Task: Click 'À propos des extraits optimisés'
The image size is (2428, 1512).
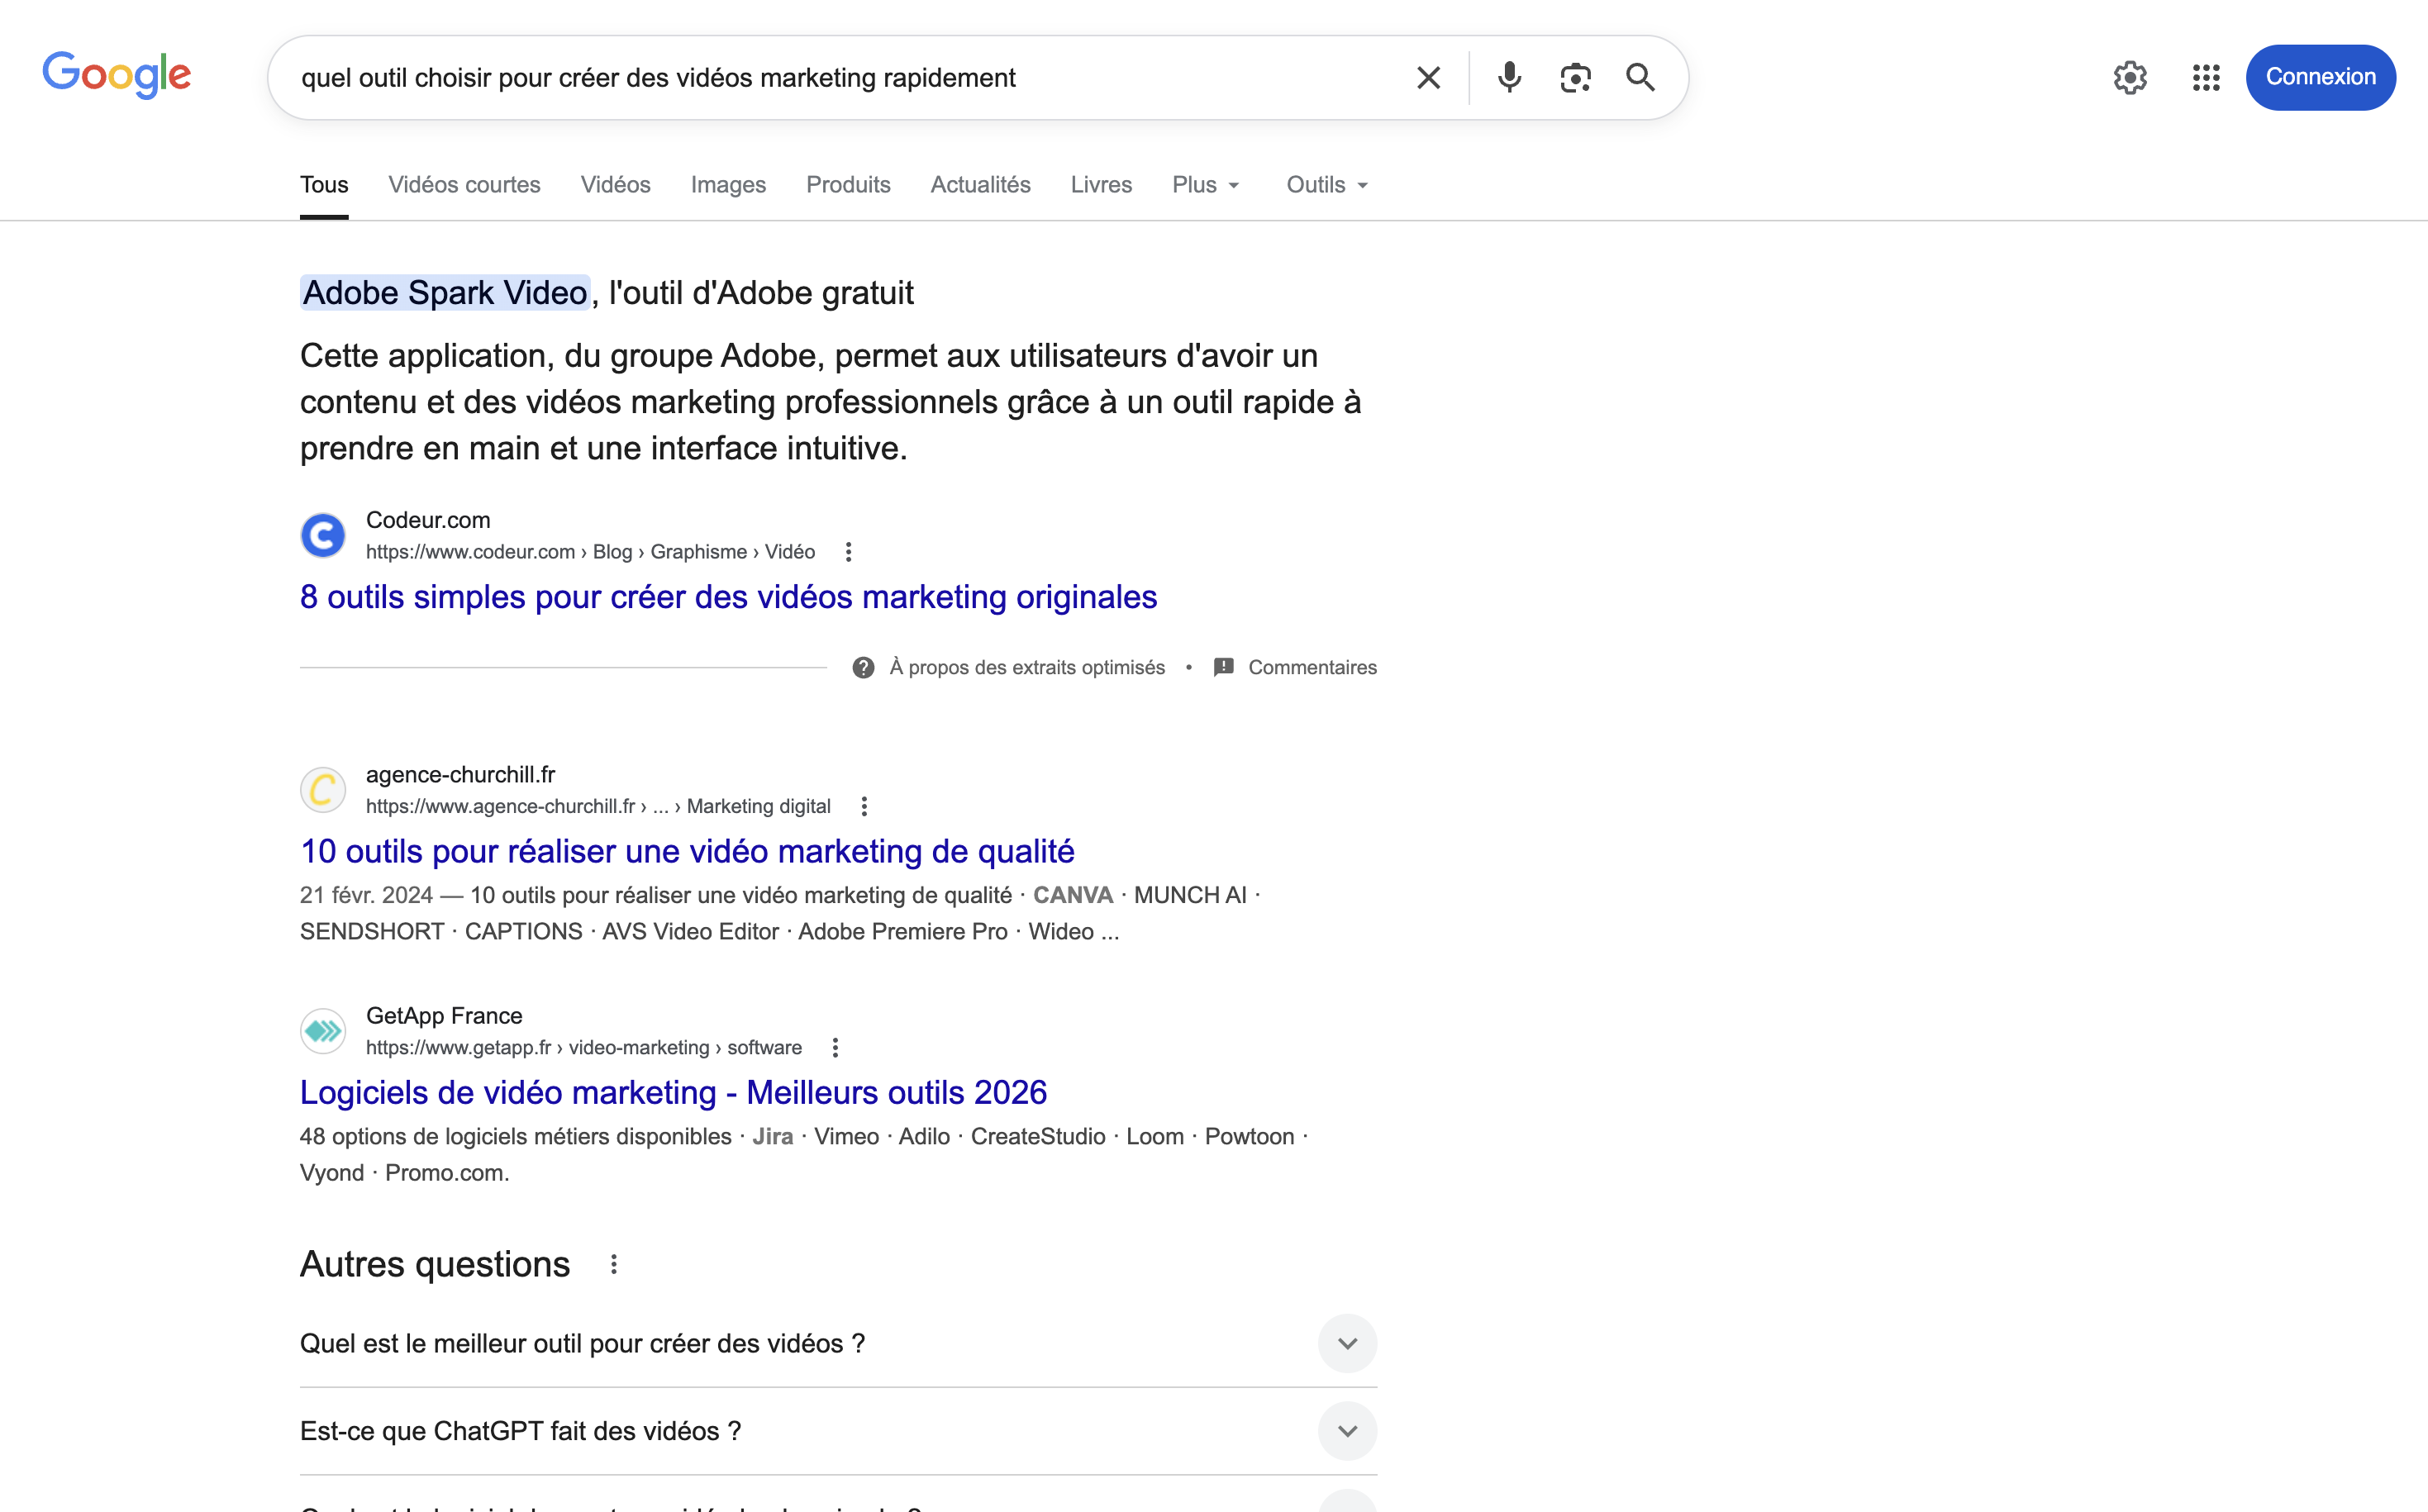Action: point(1027,667)
